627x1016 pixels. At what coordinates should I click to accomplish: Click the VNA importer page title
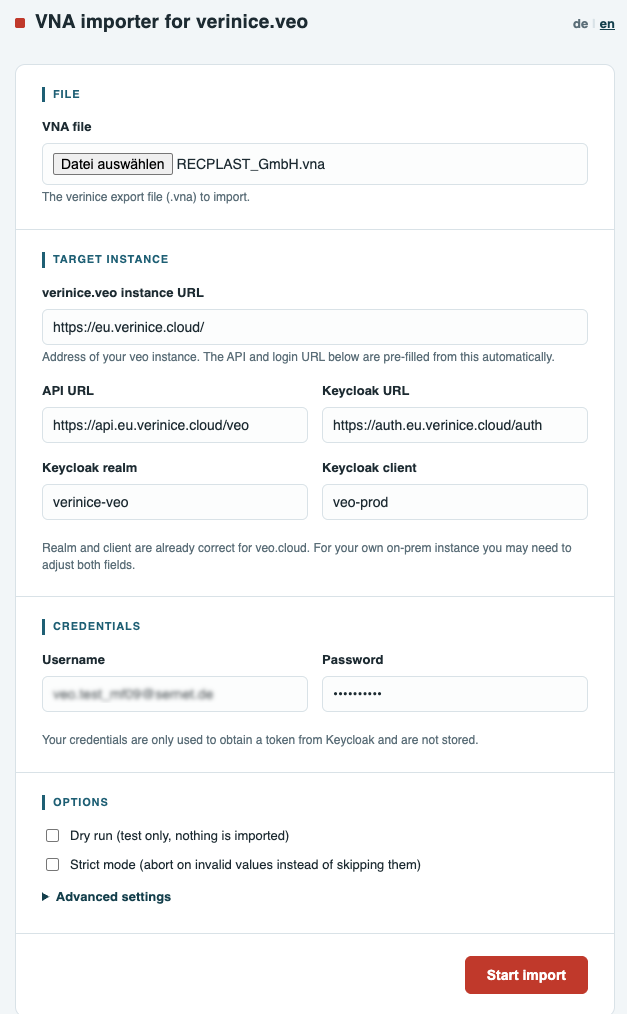[172, 22]
